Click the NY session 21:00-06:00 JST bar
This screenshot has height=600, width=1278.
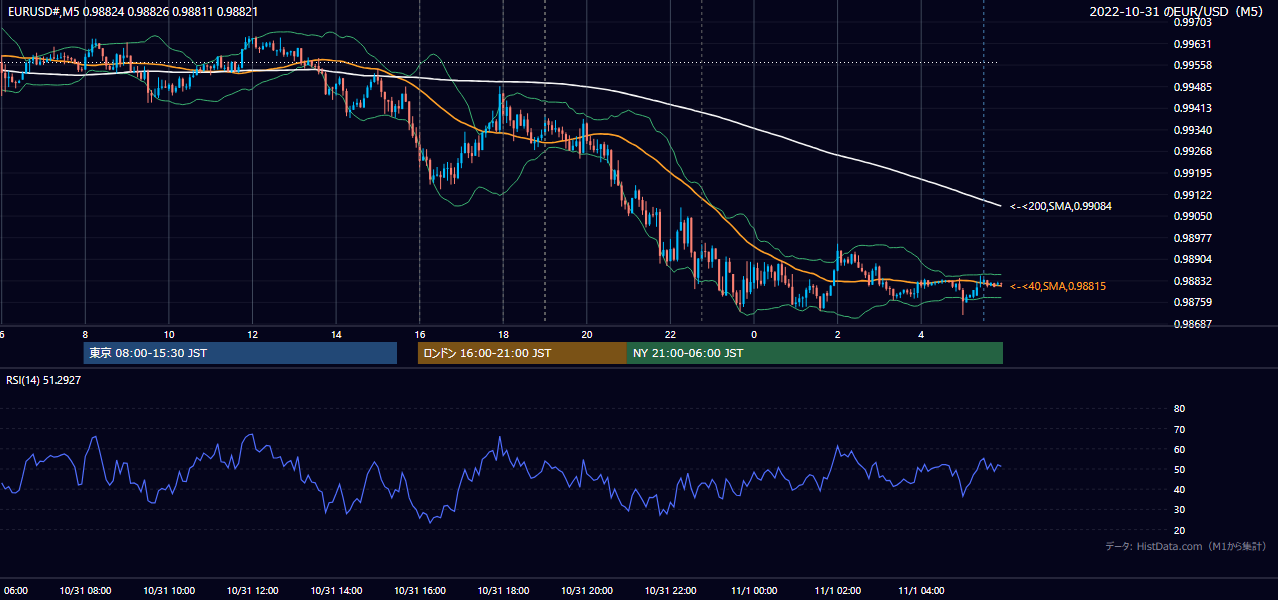[x=815, y=353]
